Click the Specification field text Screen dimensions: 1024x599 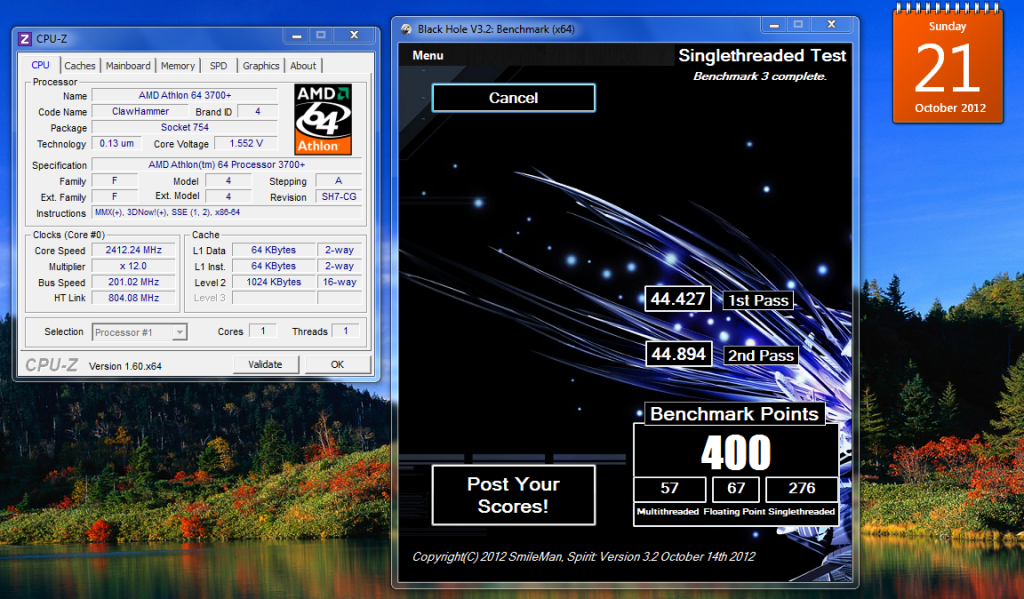227,165
